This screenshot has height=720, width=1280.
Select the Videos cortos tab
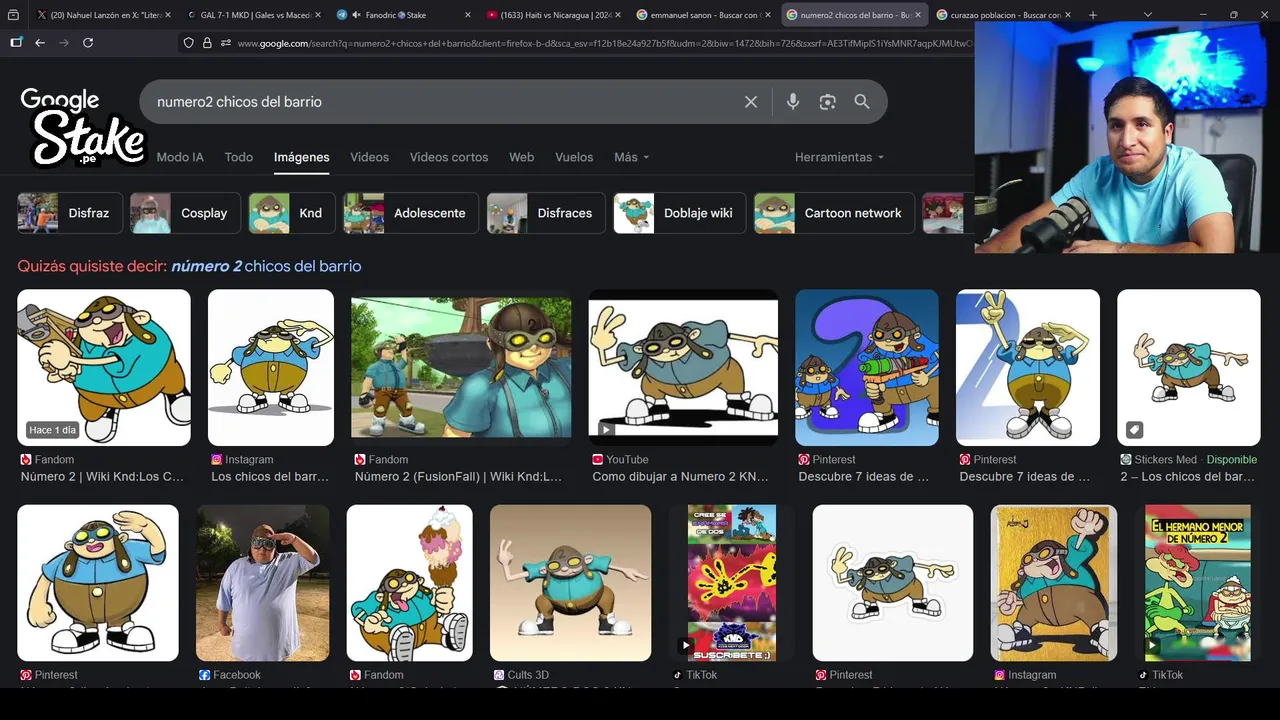click(449, 157)
